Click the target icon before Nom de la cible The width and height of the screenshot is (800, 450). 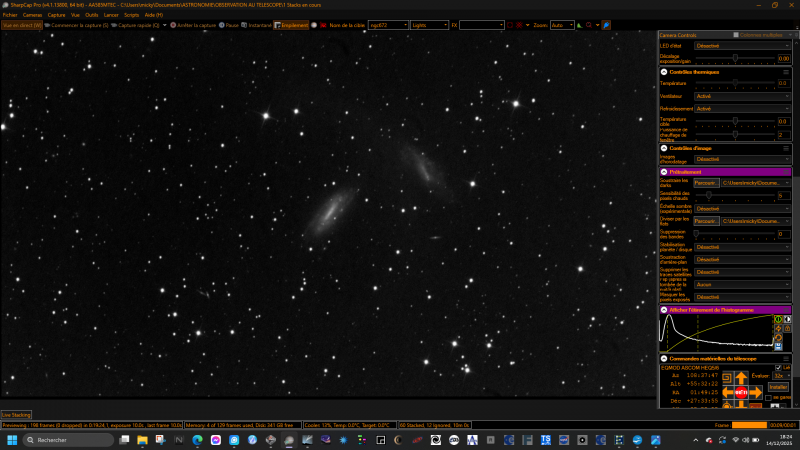click(323, 25)
